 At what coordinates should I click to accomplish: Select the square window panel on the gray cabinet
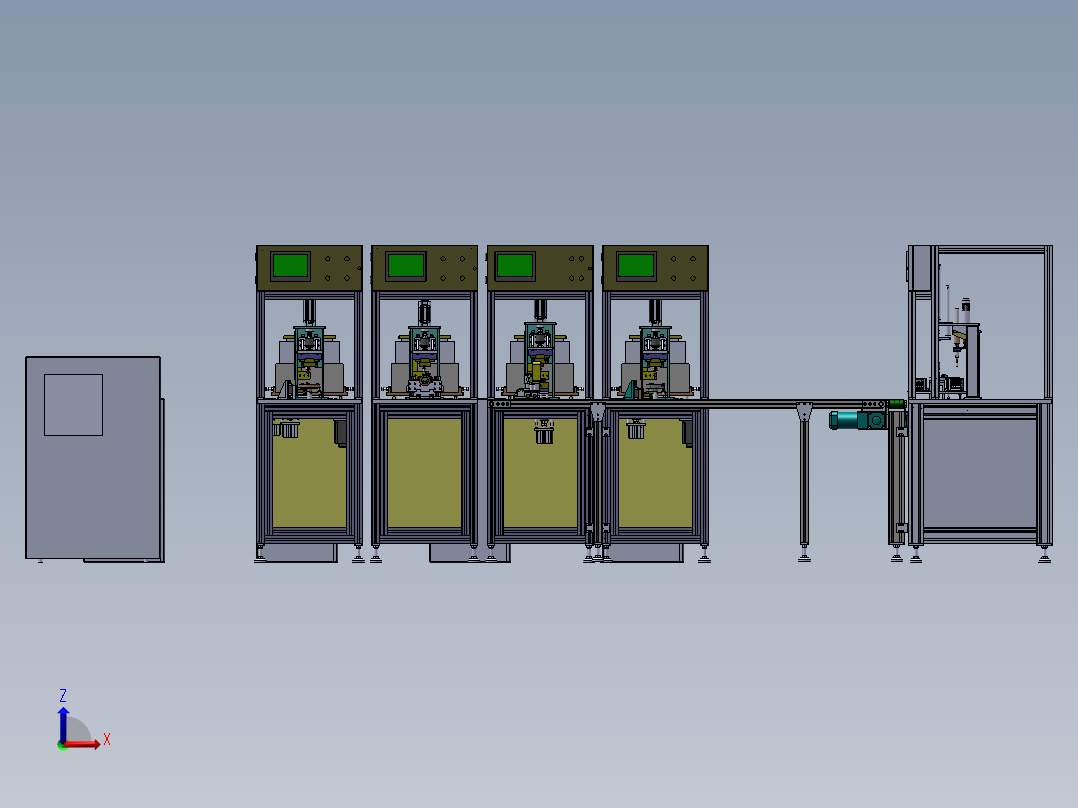coord(74,405)
